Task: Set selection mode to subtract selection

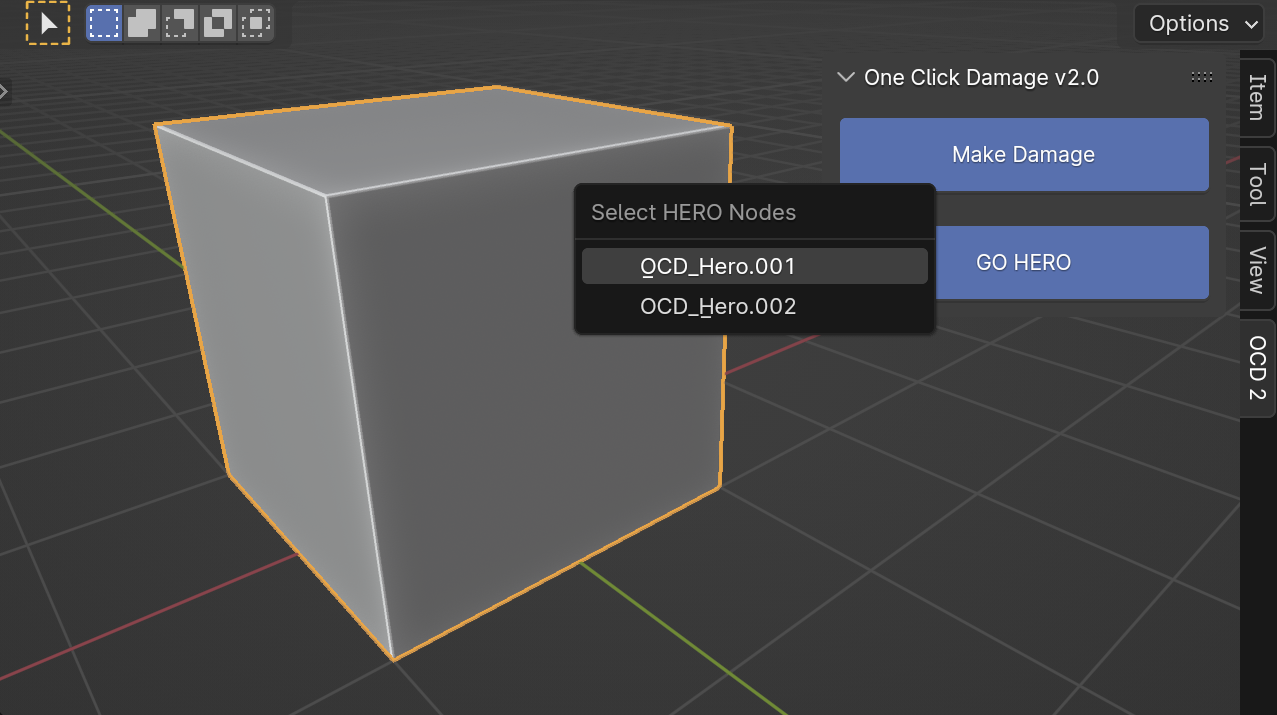Action: [x=180, y=23]
